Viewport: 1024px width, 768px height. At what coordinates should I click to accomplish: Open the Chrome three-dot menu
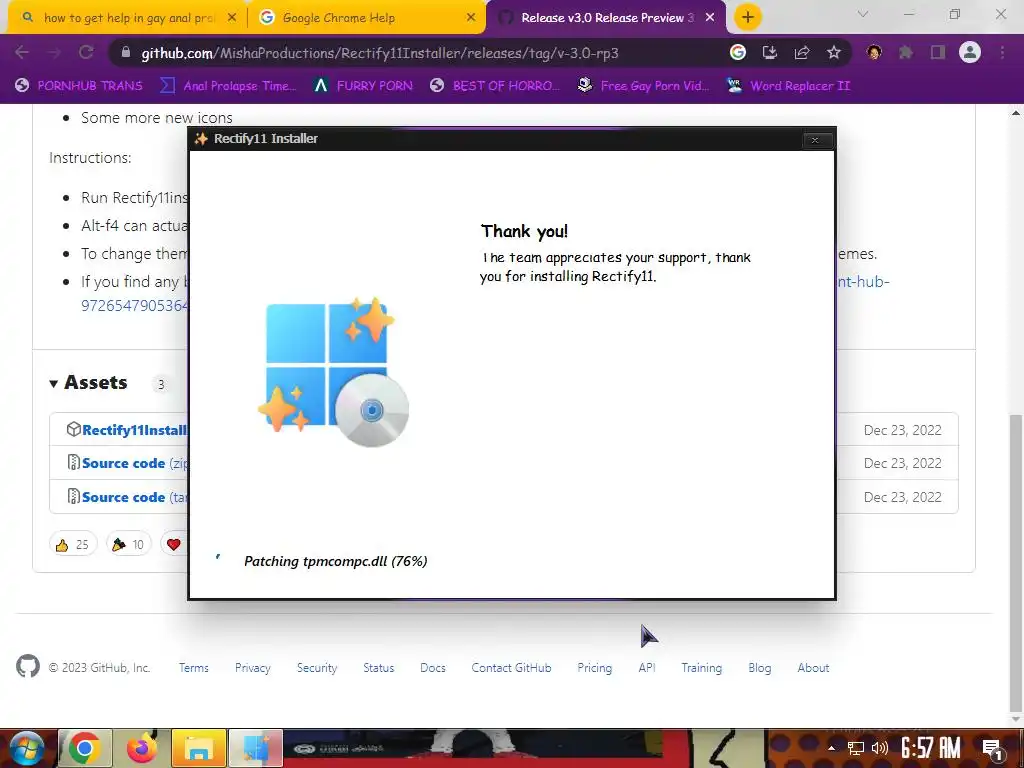tap(1002, 52)
